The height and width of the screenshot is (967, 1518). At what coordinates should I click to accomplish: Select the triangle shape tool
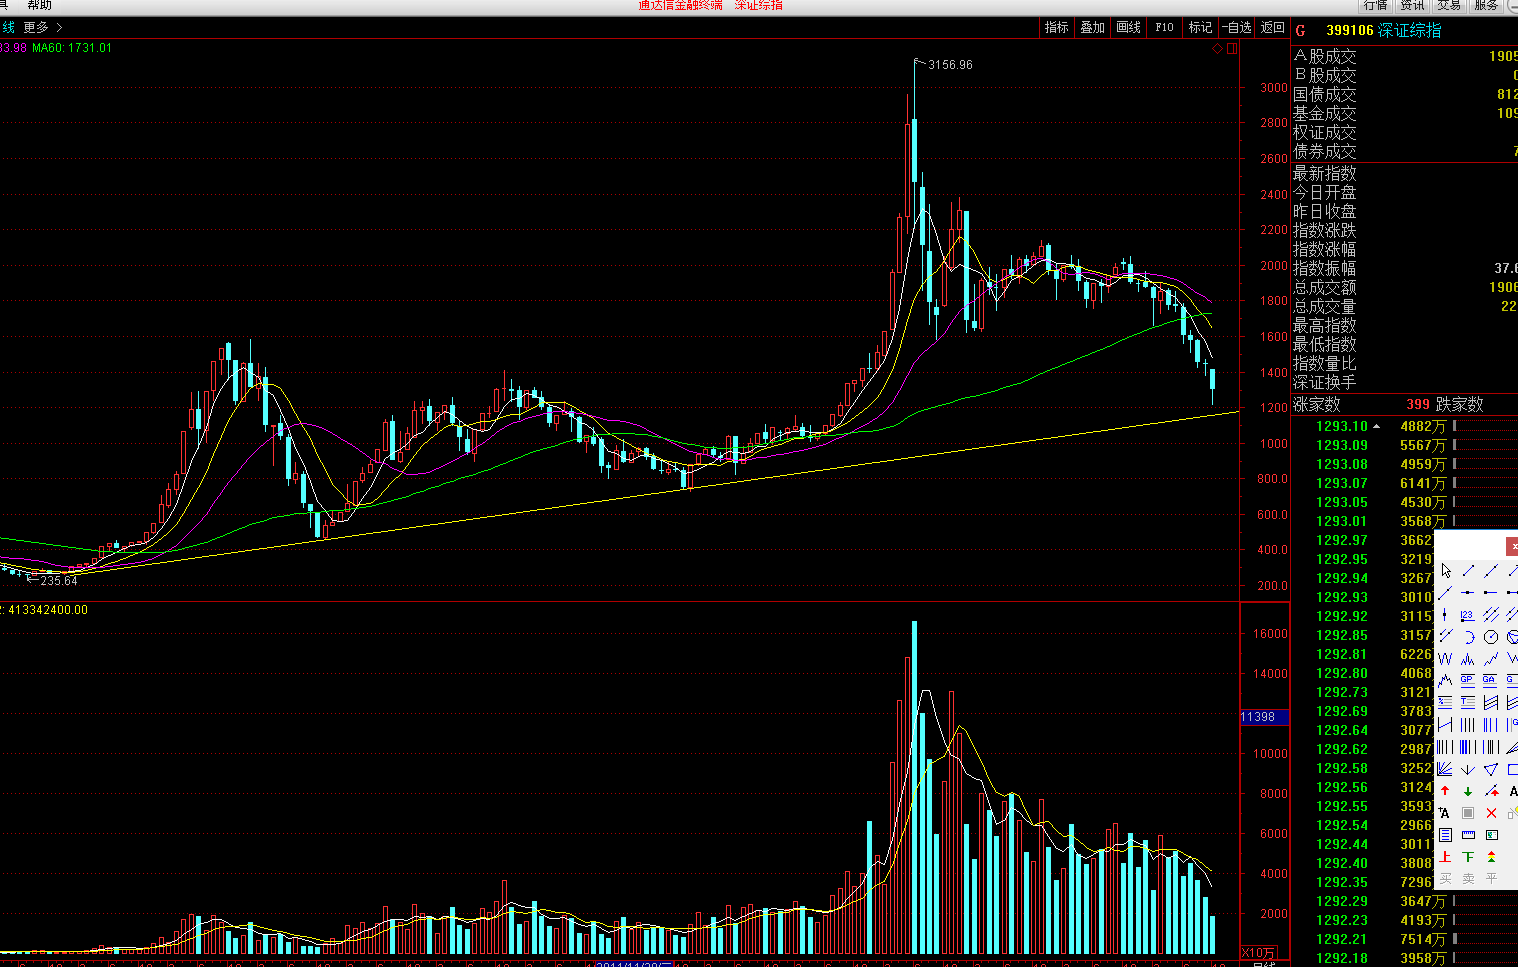pyautogui.click(x=1490, y=769)
